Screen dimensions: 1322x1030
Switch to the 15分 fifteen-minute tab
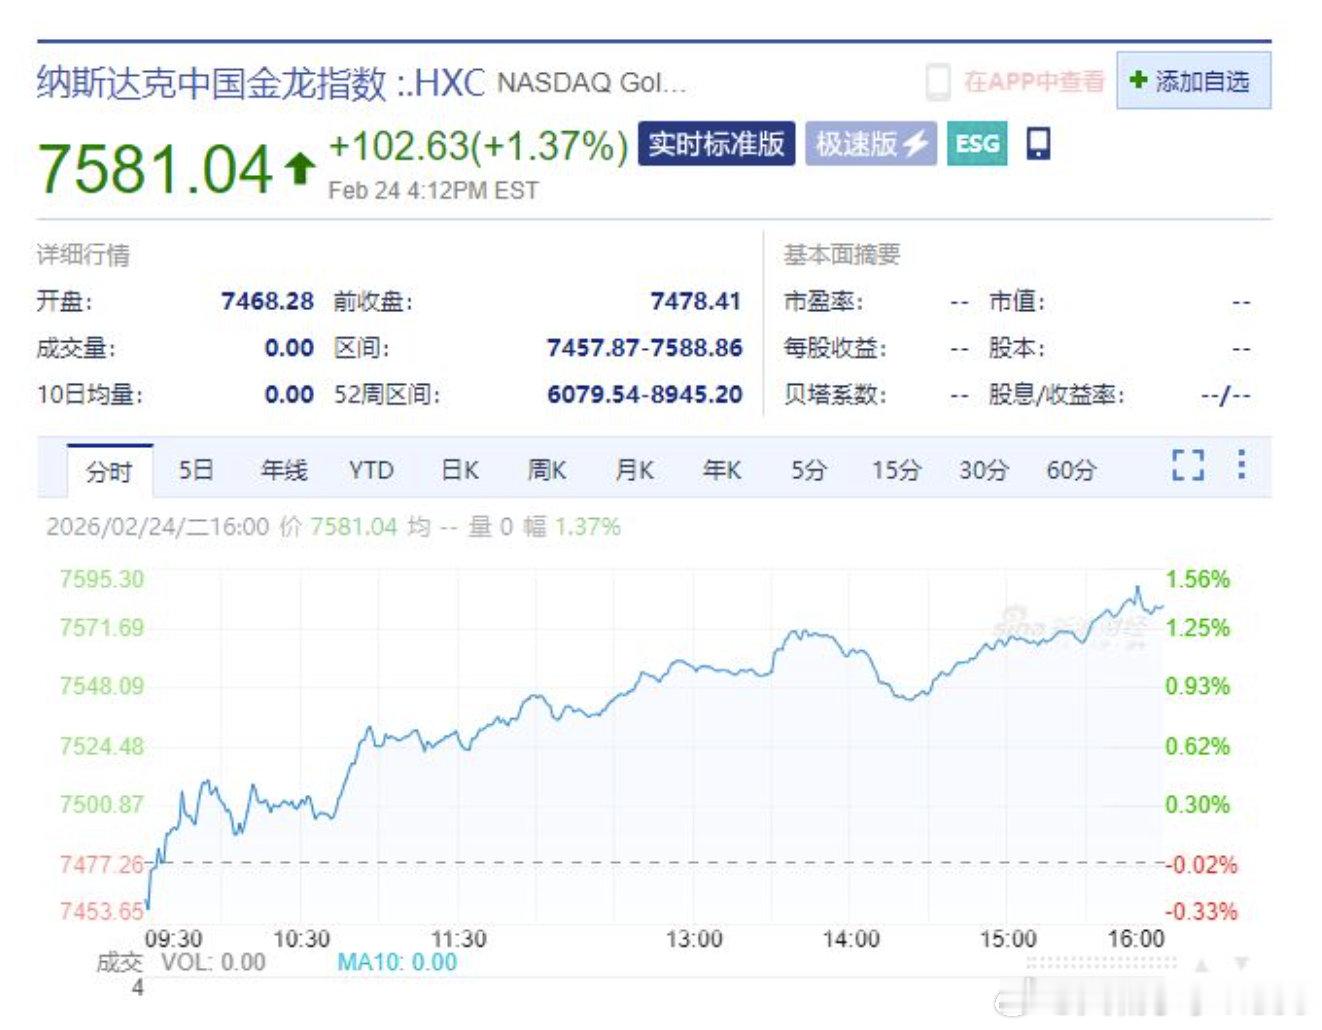[x=896, y=470]
